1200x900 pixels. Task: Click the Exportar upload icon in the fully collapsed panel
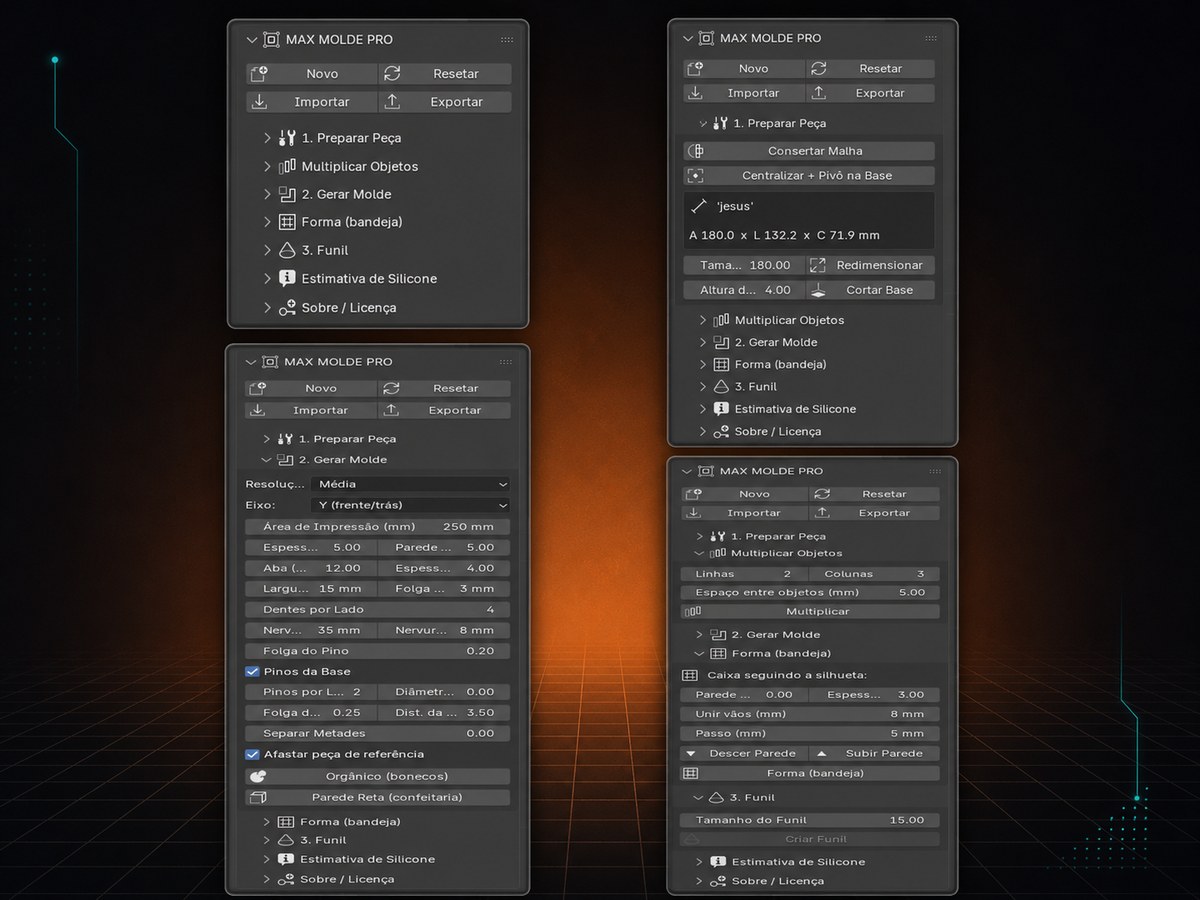[392, 101]
